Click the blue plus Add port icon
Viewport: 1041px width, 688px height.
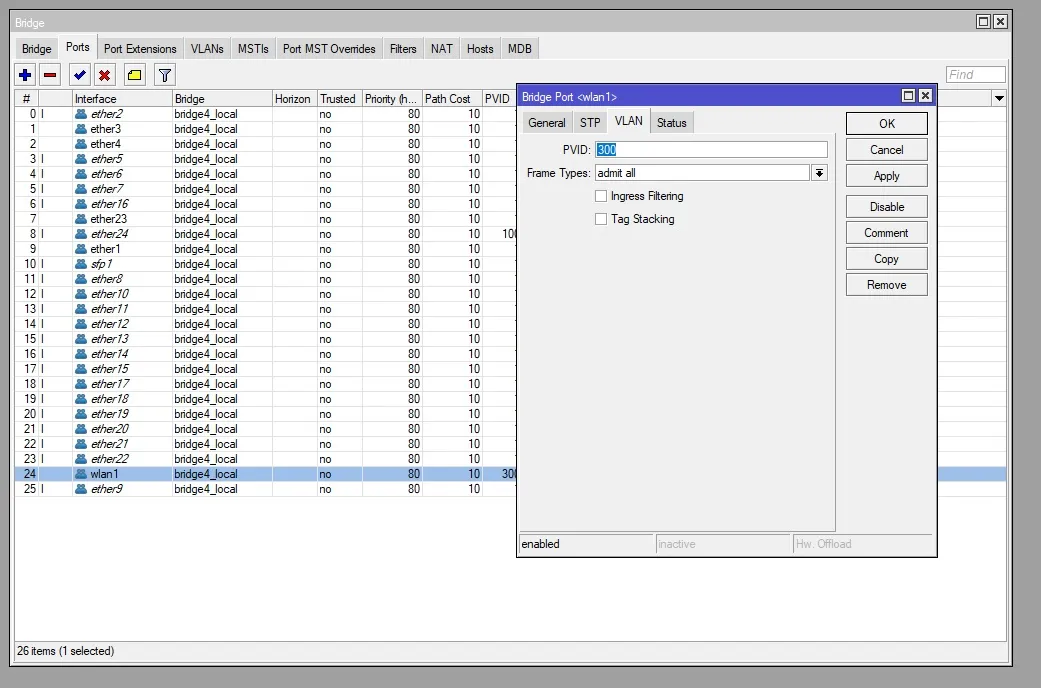click(x=25, y=75)
